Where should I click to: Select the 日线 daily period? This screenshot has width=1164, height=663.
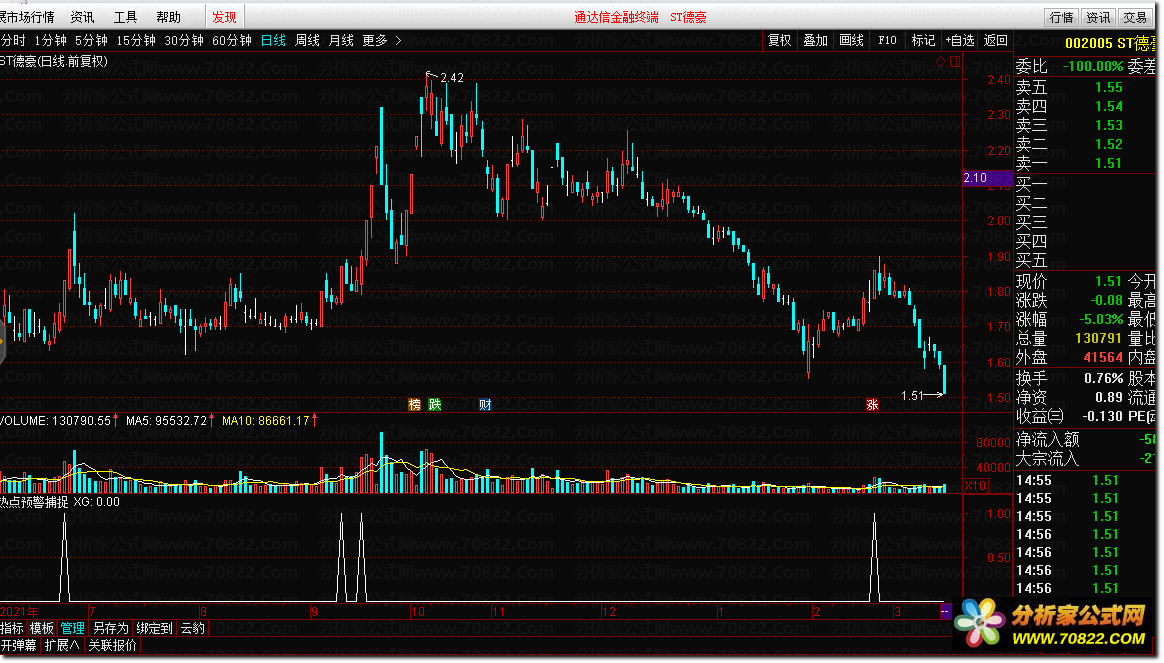point(273,40)
